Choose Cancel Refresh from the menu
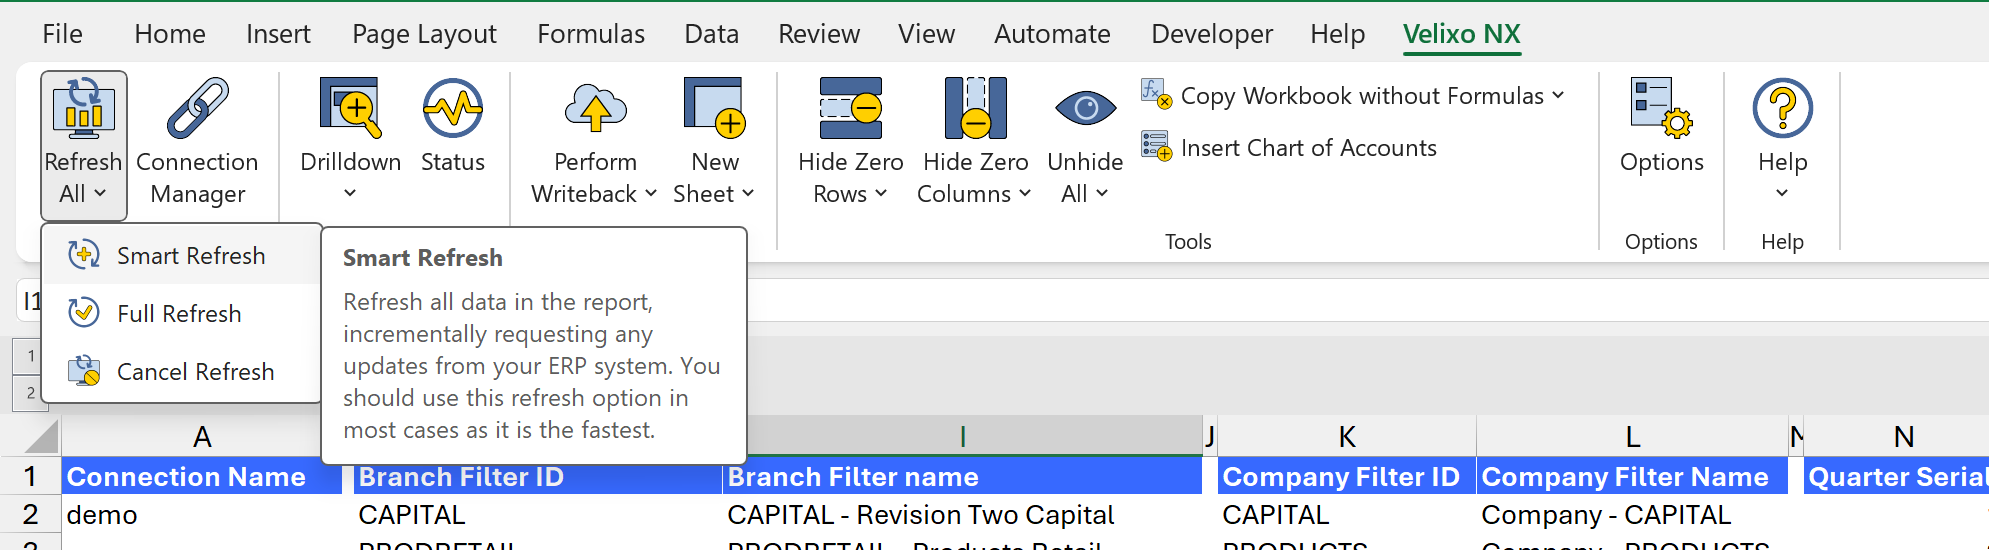The image size is (1989, 550). click(181, 371)
